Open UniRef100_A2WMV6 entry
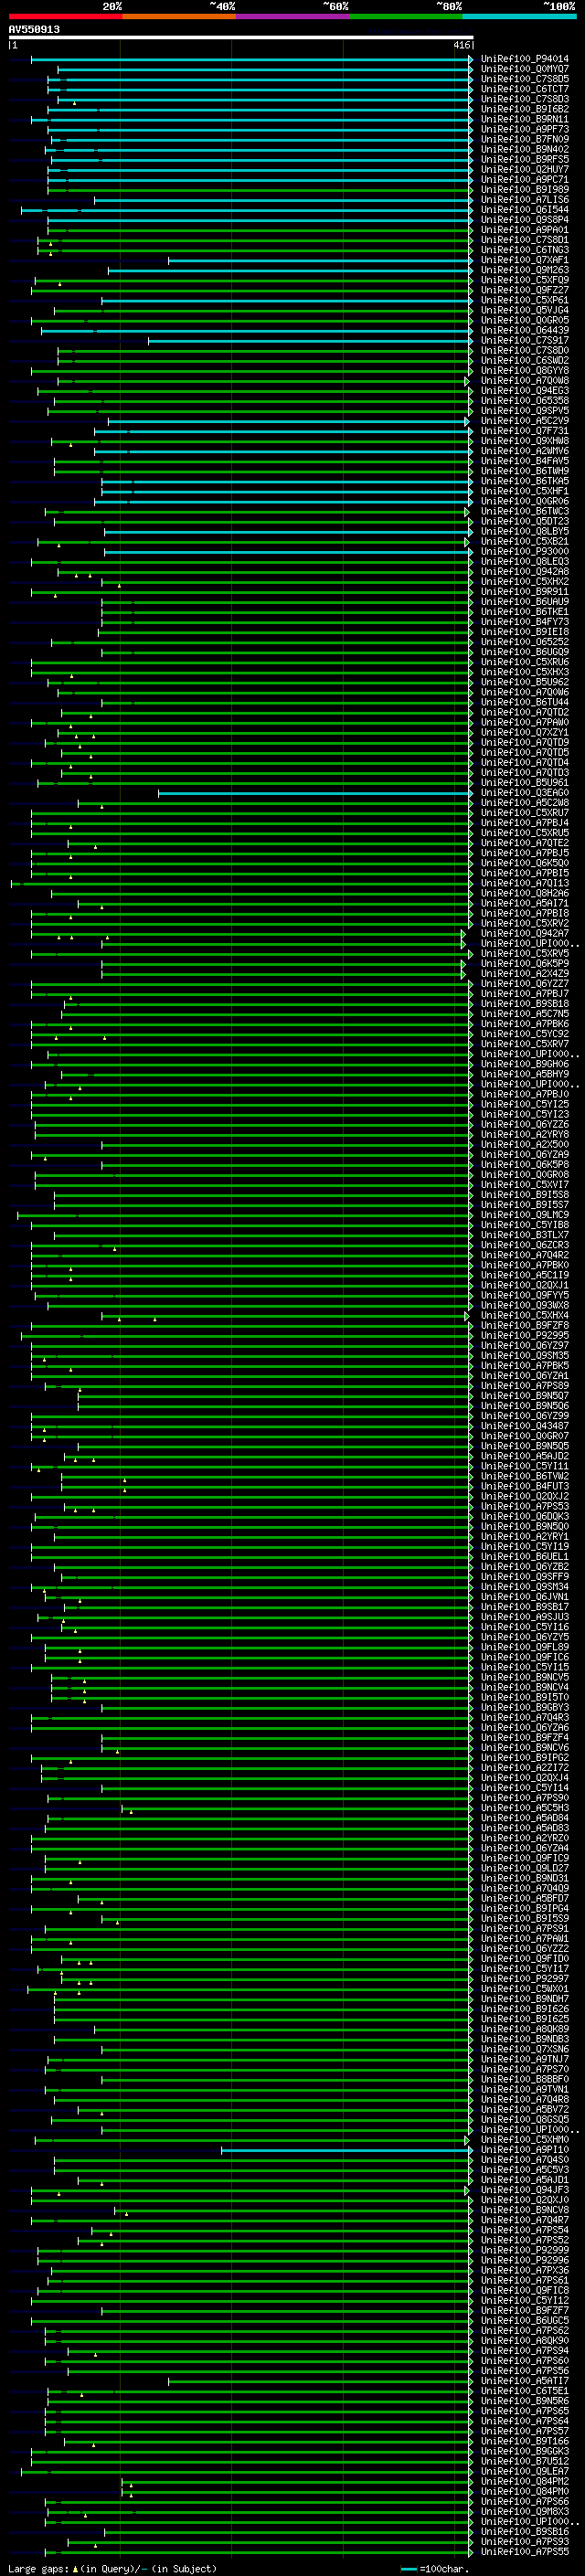The height and width of the screenshot is (2576, 585). click(524, 451)
